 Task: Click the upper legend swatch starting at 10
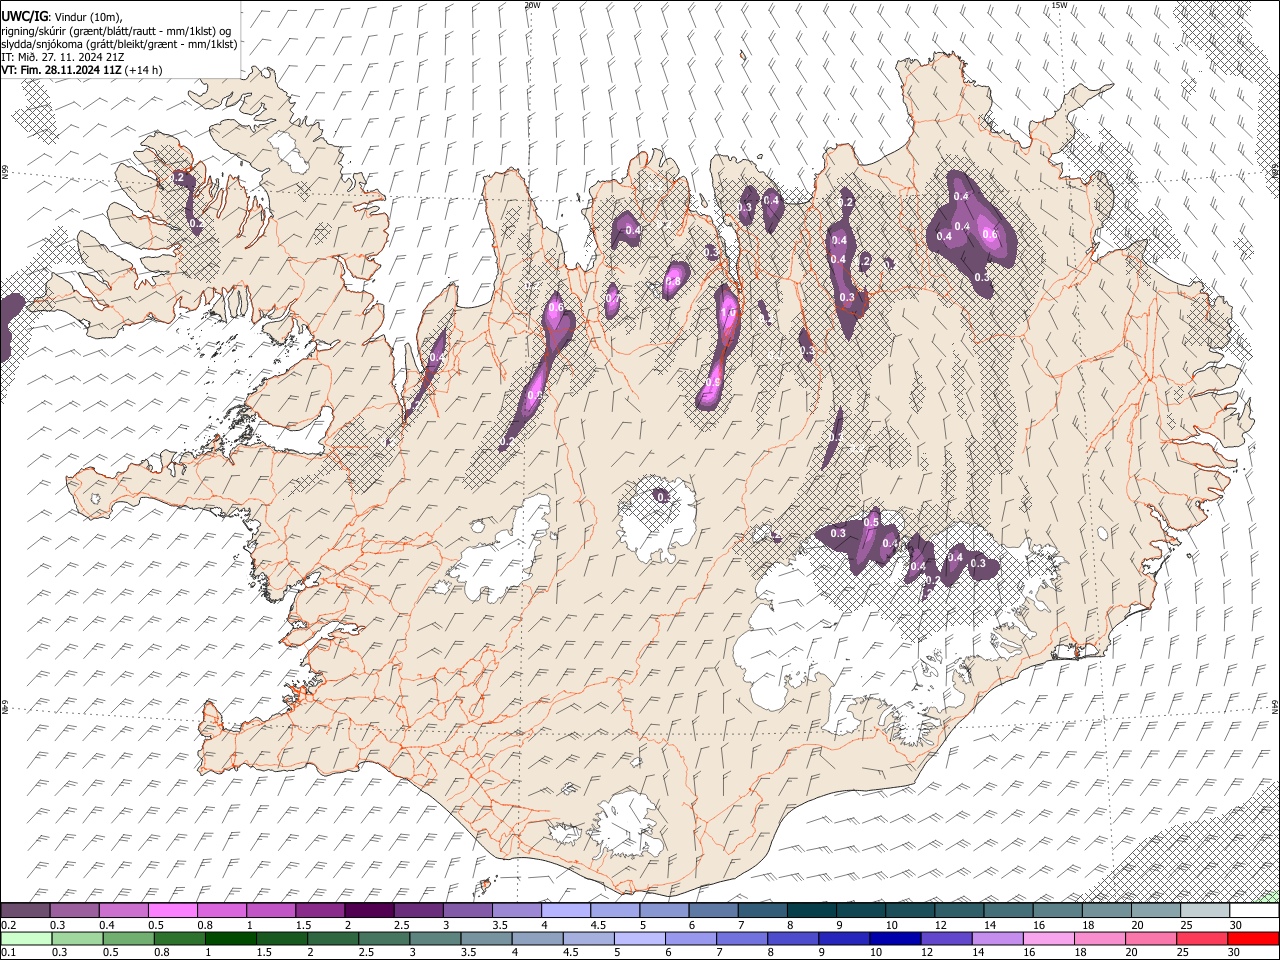coord(909,910)
